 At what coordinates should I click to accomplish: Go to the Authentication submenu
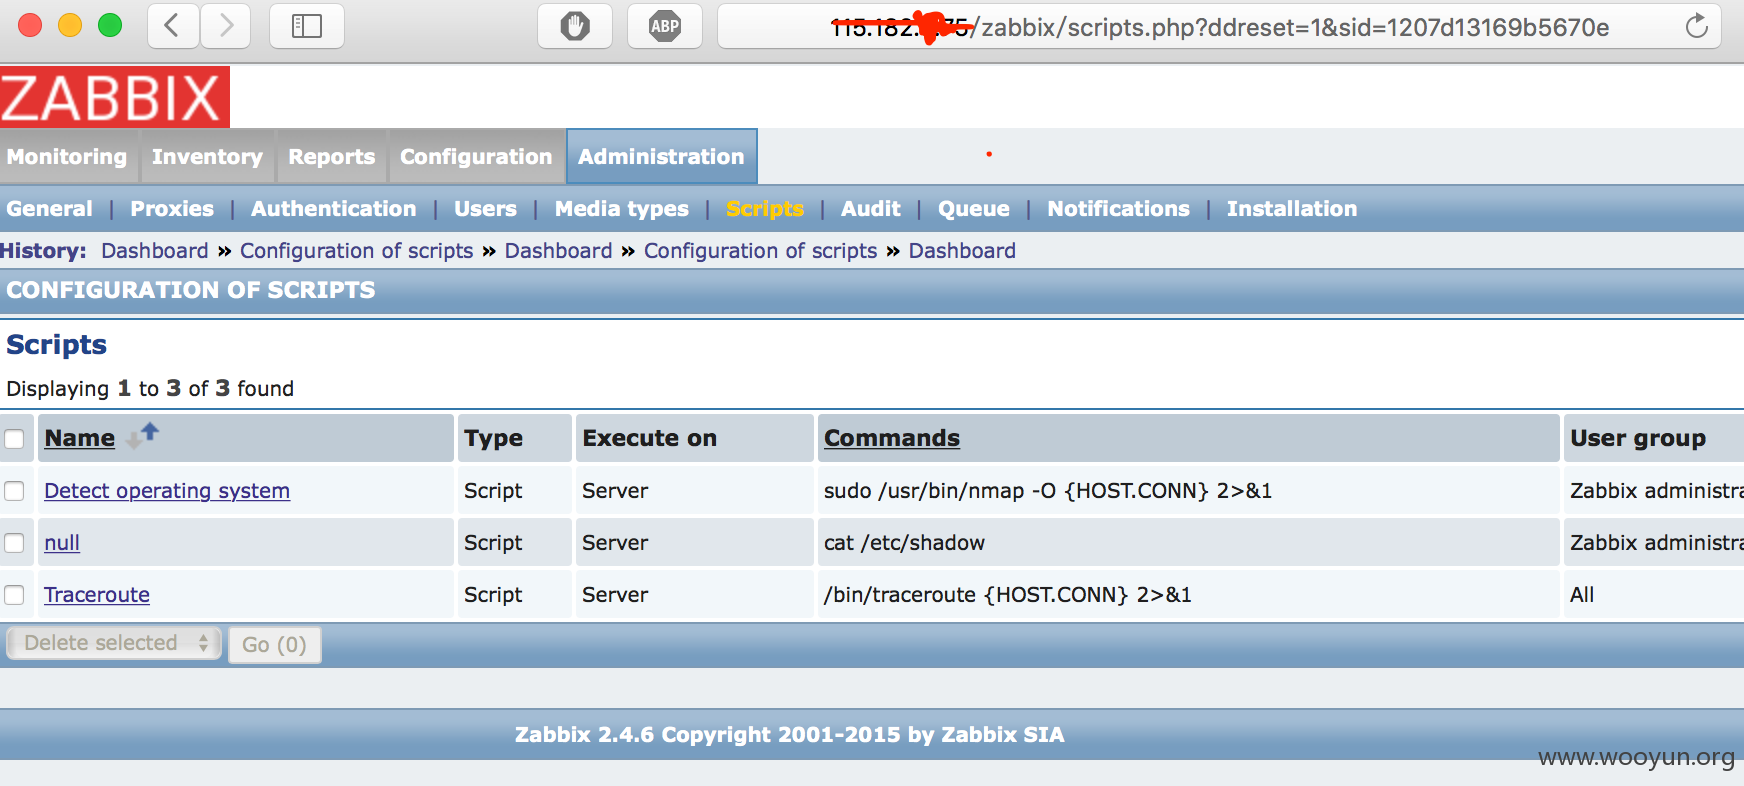click(334, 209)
